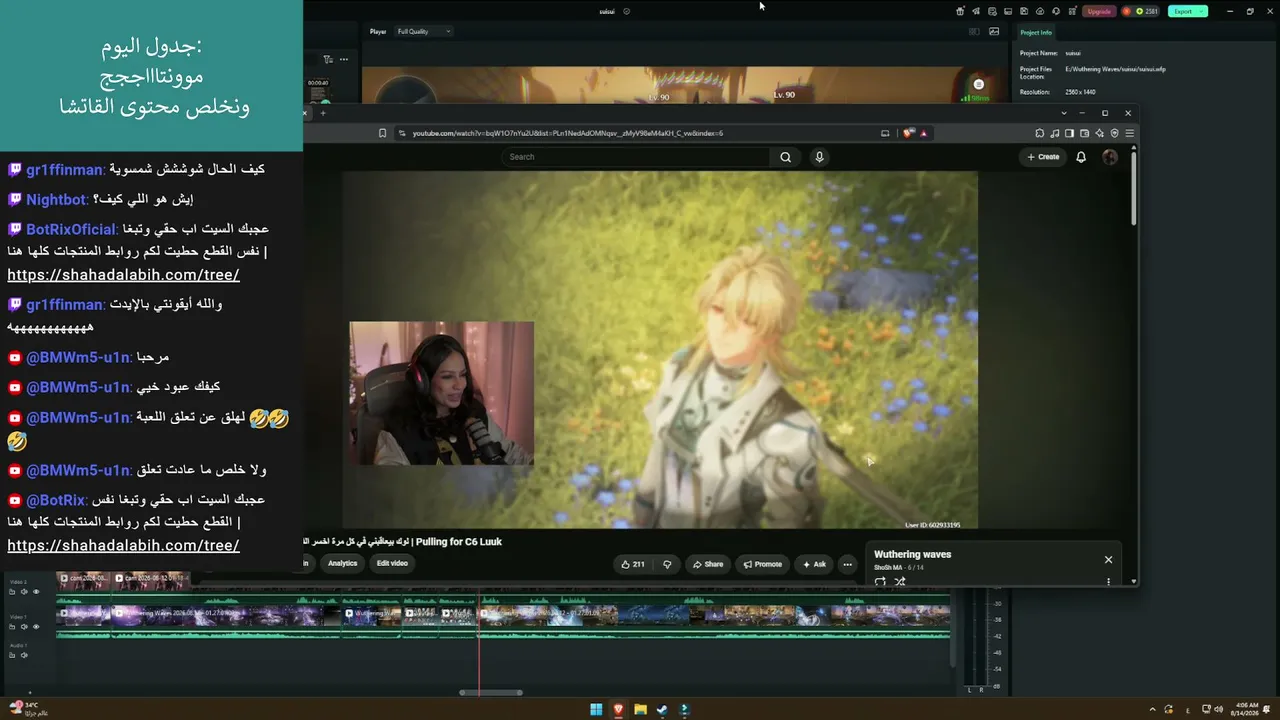Viewport: 1280px width, 720px height.
Task: Click the Edit video button
Action: [392, 563]
